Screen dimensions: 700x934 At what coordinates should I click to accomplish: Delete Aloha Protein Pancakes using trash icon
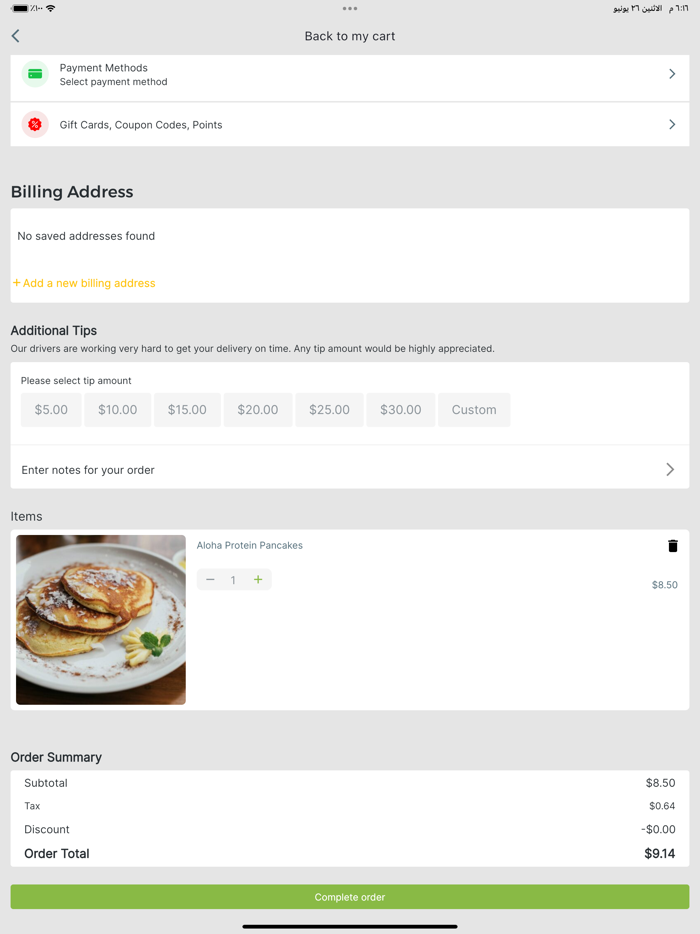(672, 546)
